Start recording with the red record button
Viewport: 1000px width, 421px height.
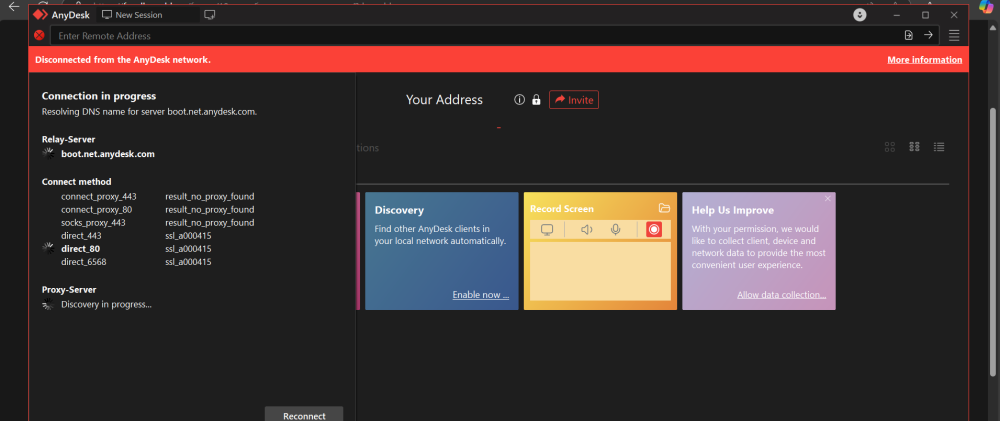pyautogui.click(x=654, y=230)
